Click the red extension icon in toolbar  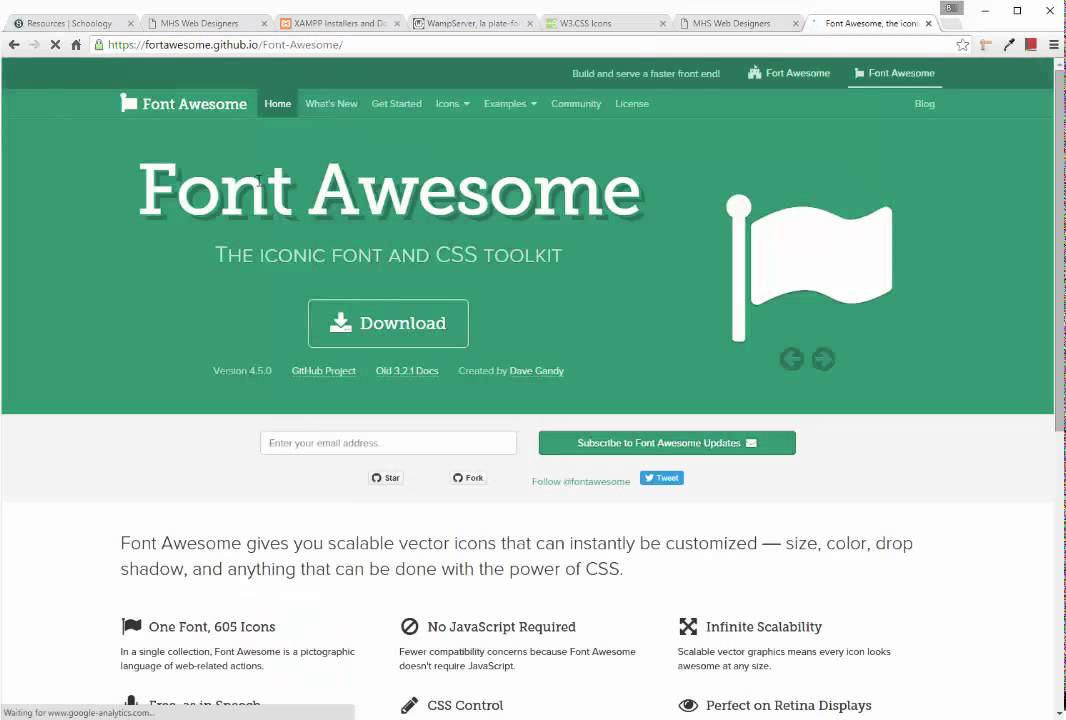1031,45
